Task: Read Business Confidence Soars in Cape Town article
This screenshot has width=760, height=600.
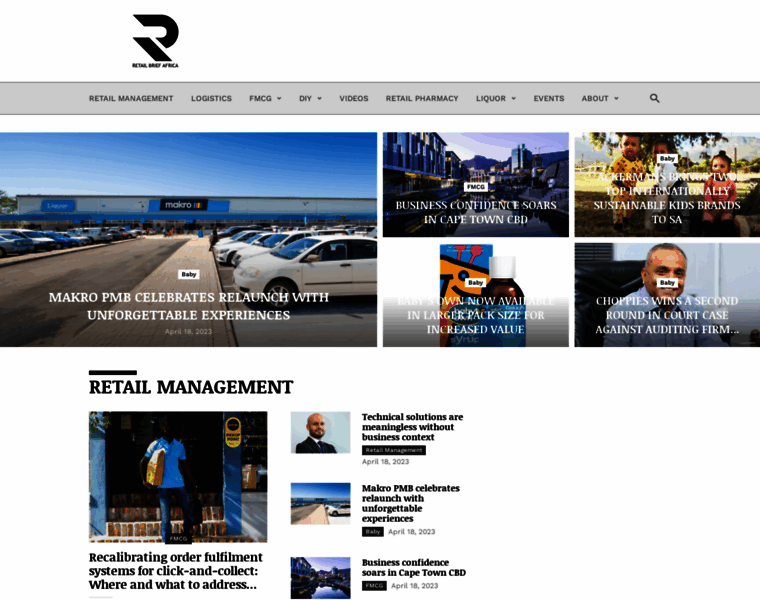Action: tap(476, 212)
